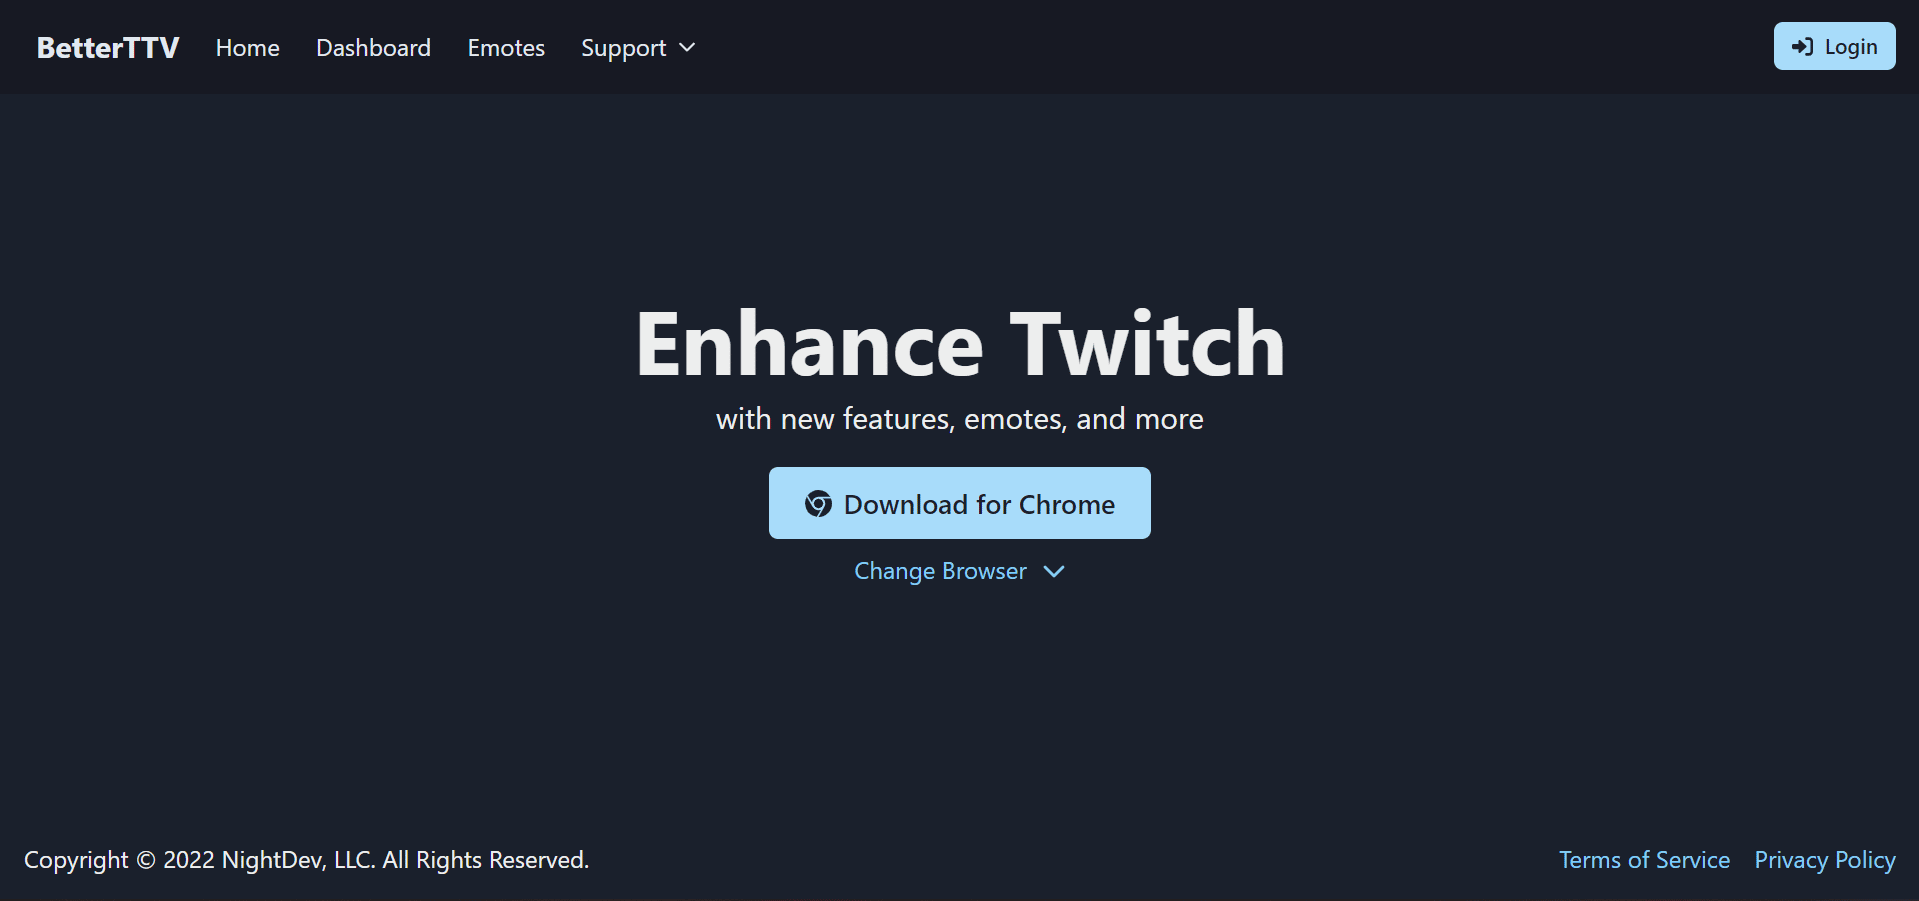Viewport: 1919px width, 901px height.
Task: Sign in using the top-right Login control
Action: (x=1834, y=46)
